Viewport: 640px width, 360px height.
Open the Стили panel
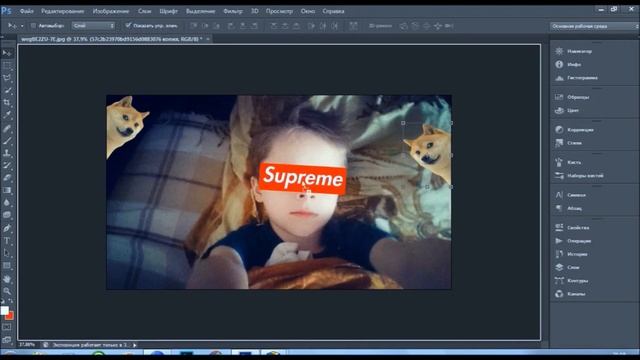click(568, 143)
